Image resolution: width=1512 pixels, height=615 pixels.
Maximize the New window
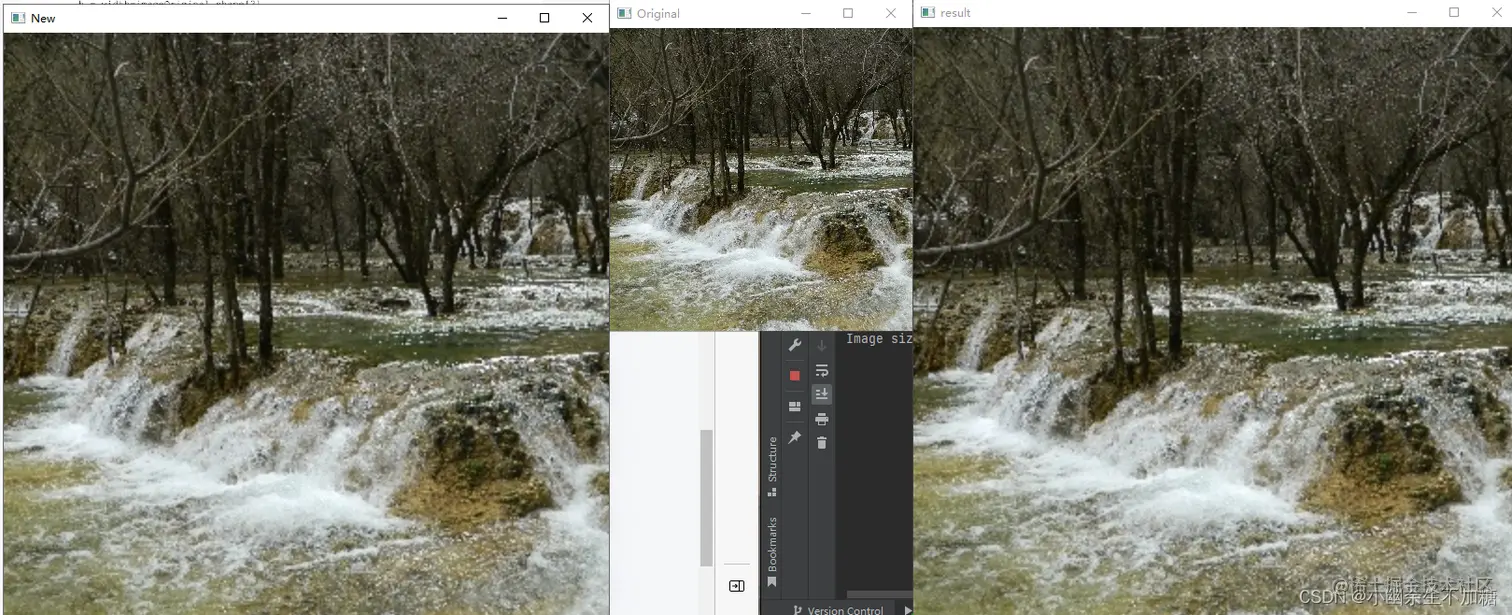(544, 18)
